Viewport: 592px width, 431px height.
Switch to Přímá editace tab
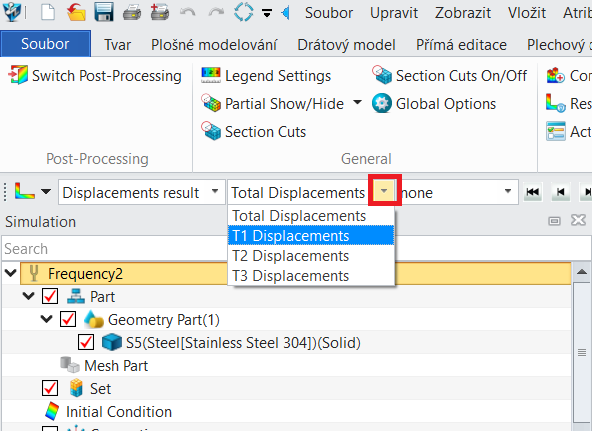pos(461,45)
